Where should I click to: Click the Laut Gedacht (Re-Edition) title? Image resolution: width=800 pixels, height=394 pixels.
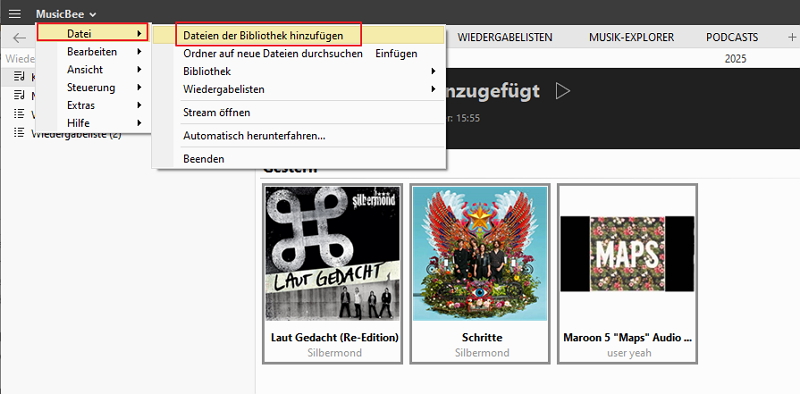point(334,338)
